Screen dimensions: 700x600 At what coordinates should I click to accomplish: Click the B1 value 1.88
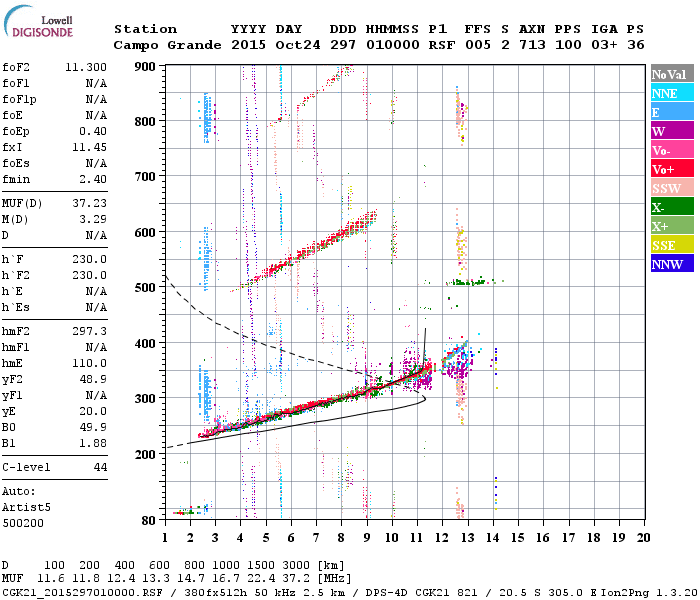pyautogui.click(x=93, y=443)
